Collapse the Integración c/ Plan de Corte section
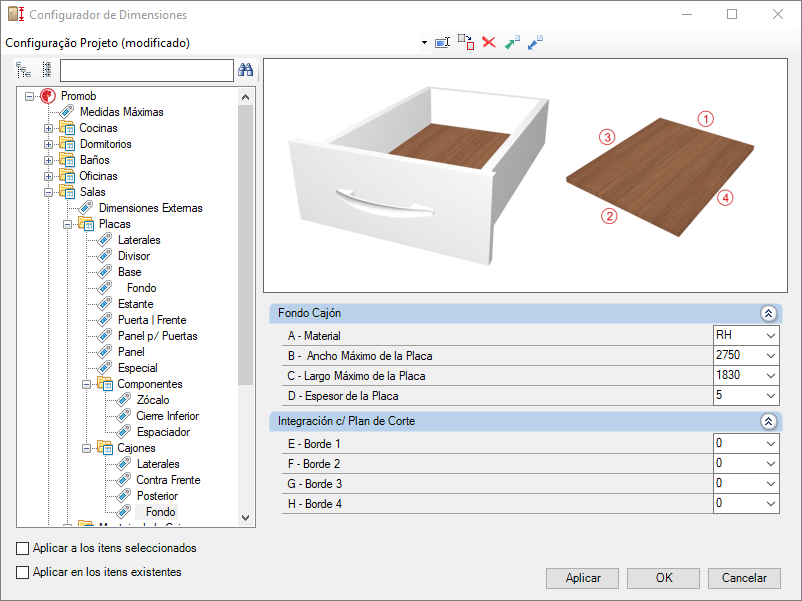 (768, 421)
